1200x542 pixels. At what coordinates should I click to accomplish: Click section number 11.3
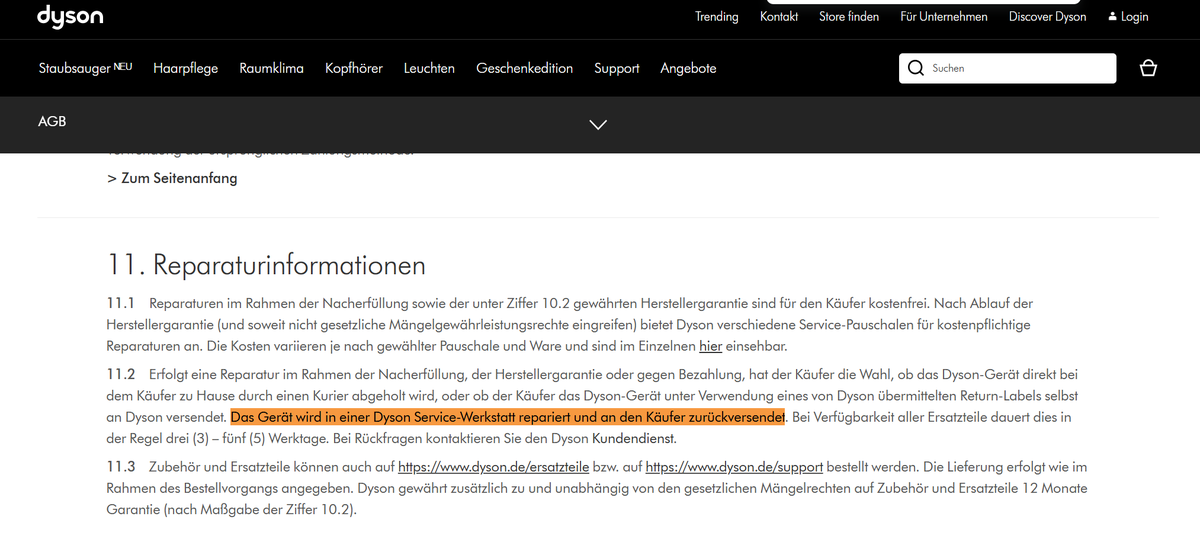(121, 467)
